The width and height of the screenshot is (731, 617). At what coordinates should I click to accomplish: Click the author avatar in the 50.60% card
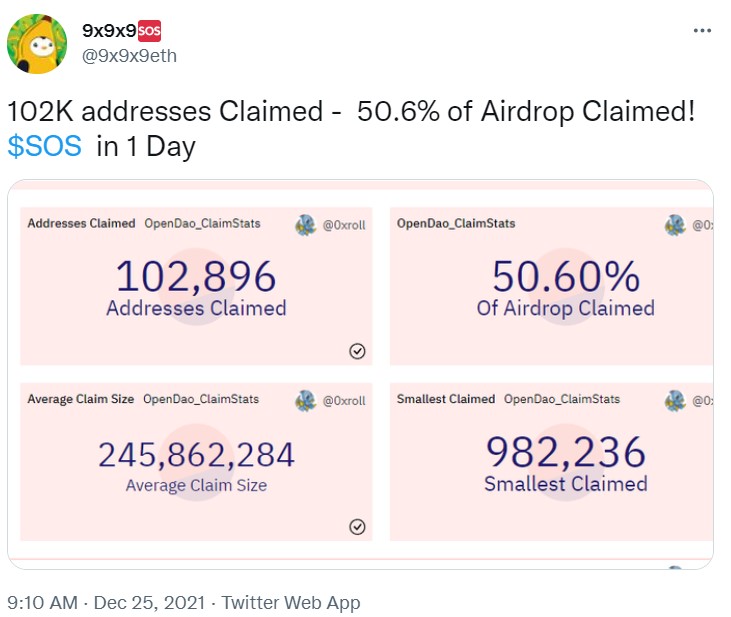[x=676, y=225]
